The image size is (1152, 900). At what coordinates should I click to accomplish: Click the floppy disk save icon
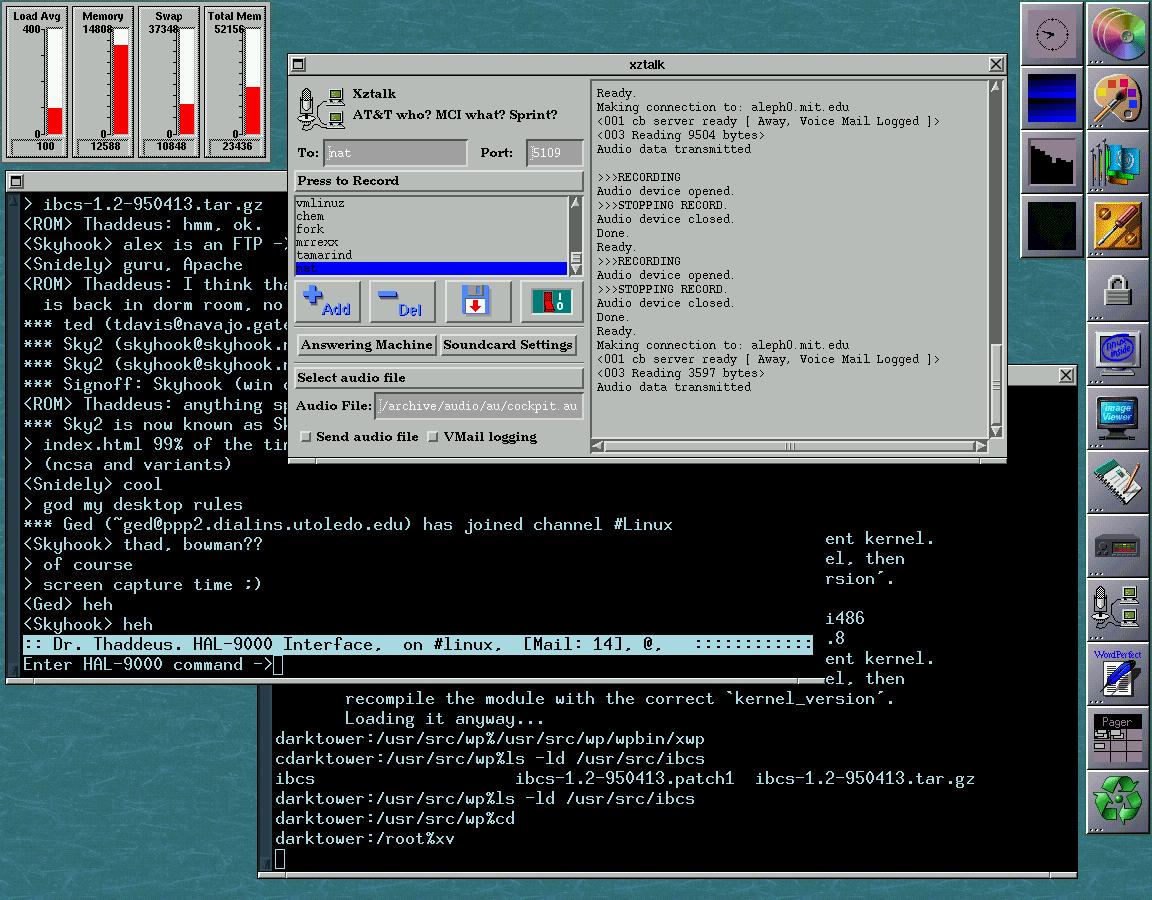(x=477, y=301)
